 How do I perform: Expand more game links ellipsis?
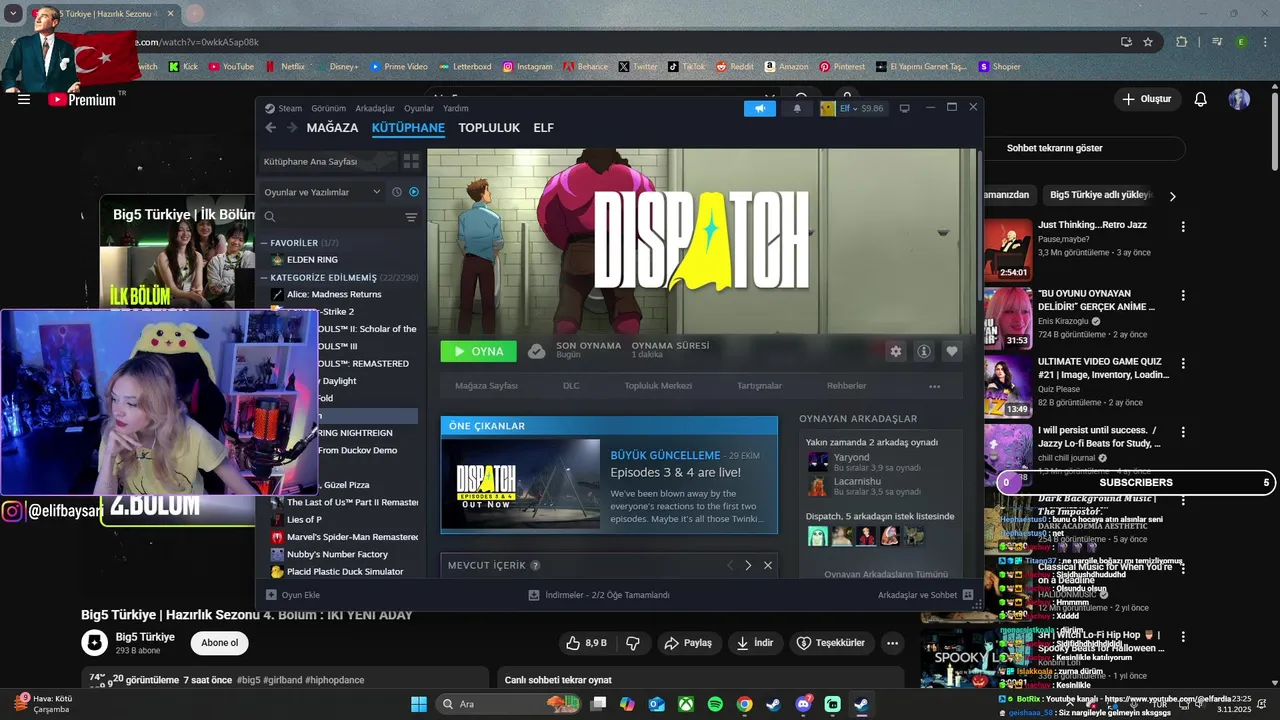tap(934, 386)
